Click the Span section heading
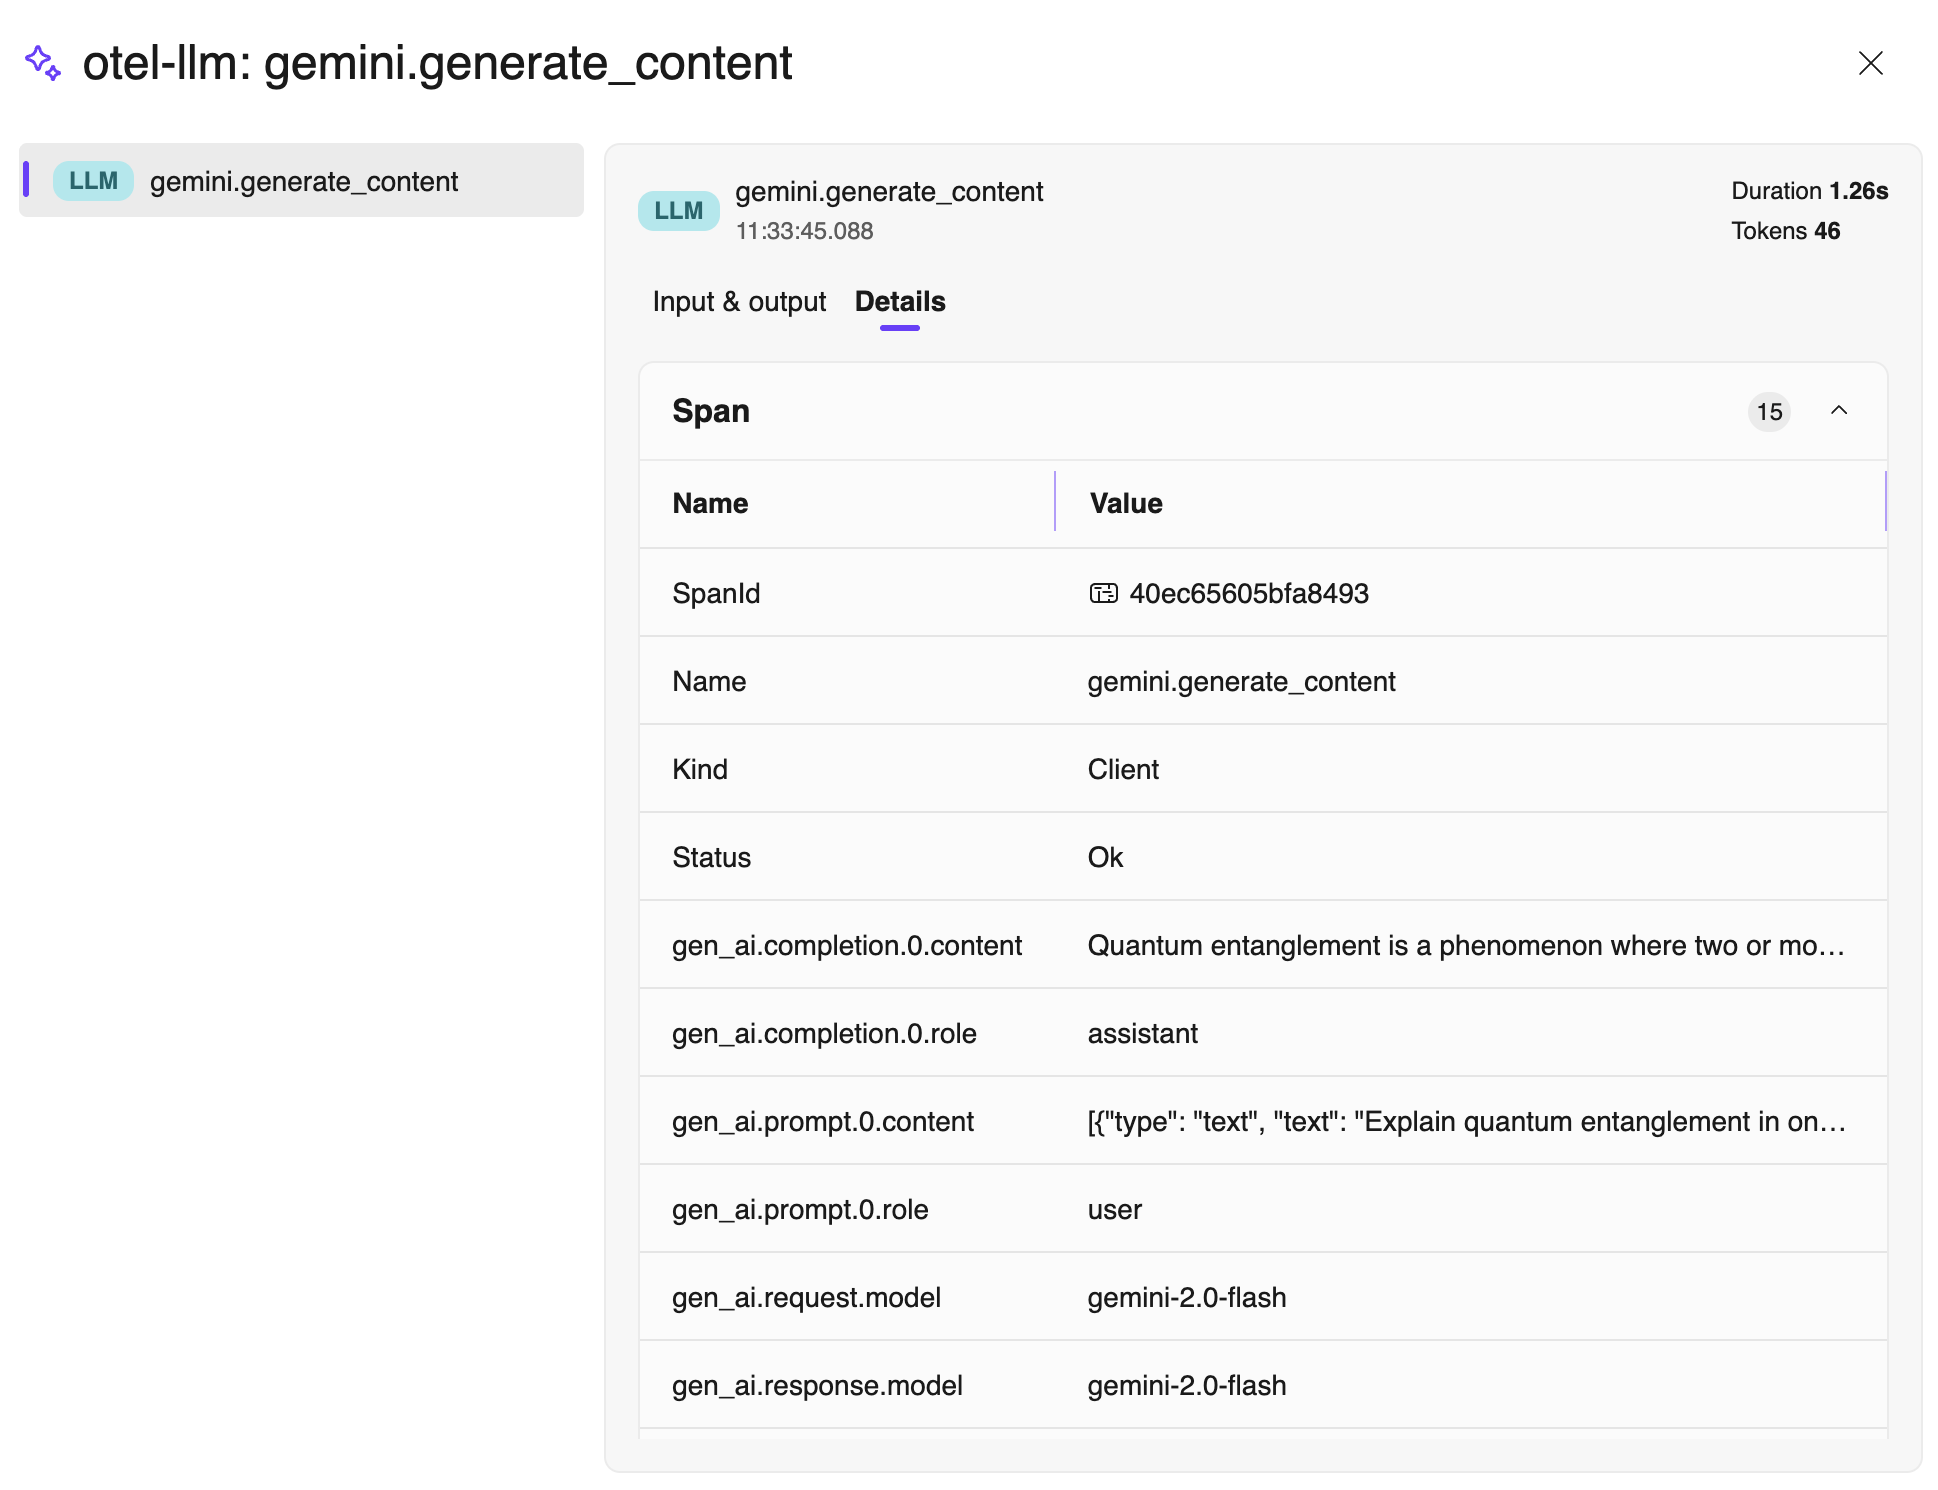 point(711,411)
